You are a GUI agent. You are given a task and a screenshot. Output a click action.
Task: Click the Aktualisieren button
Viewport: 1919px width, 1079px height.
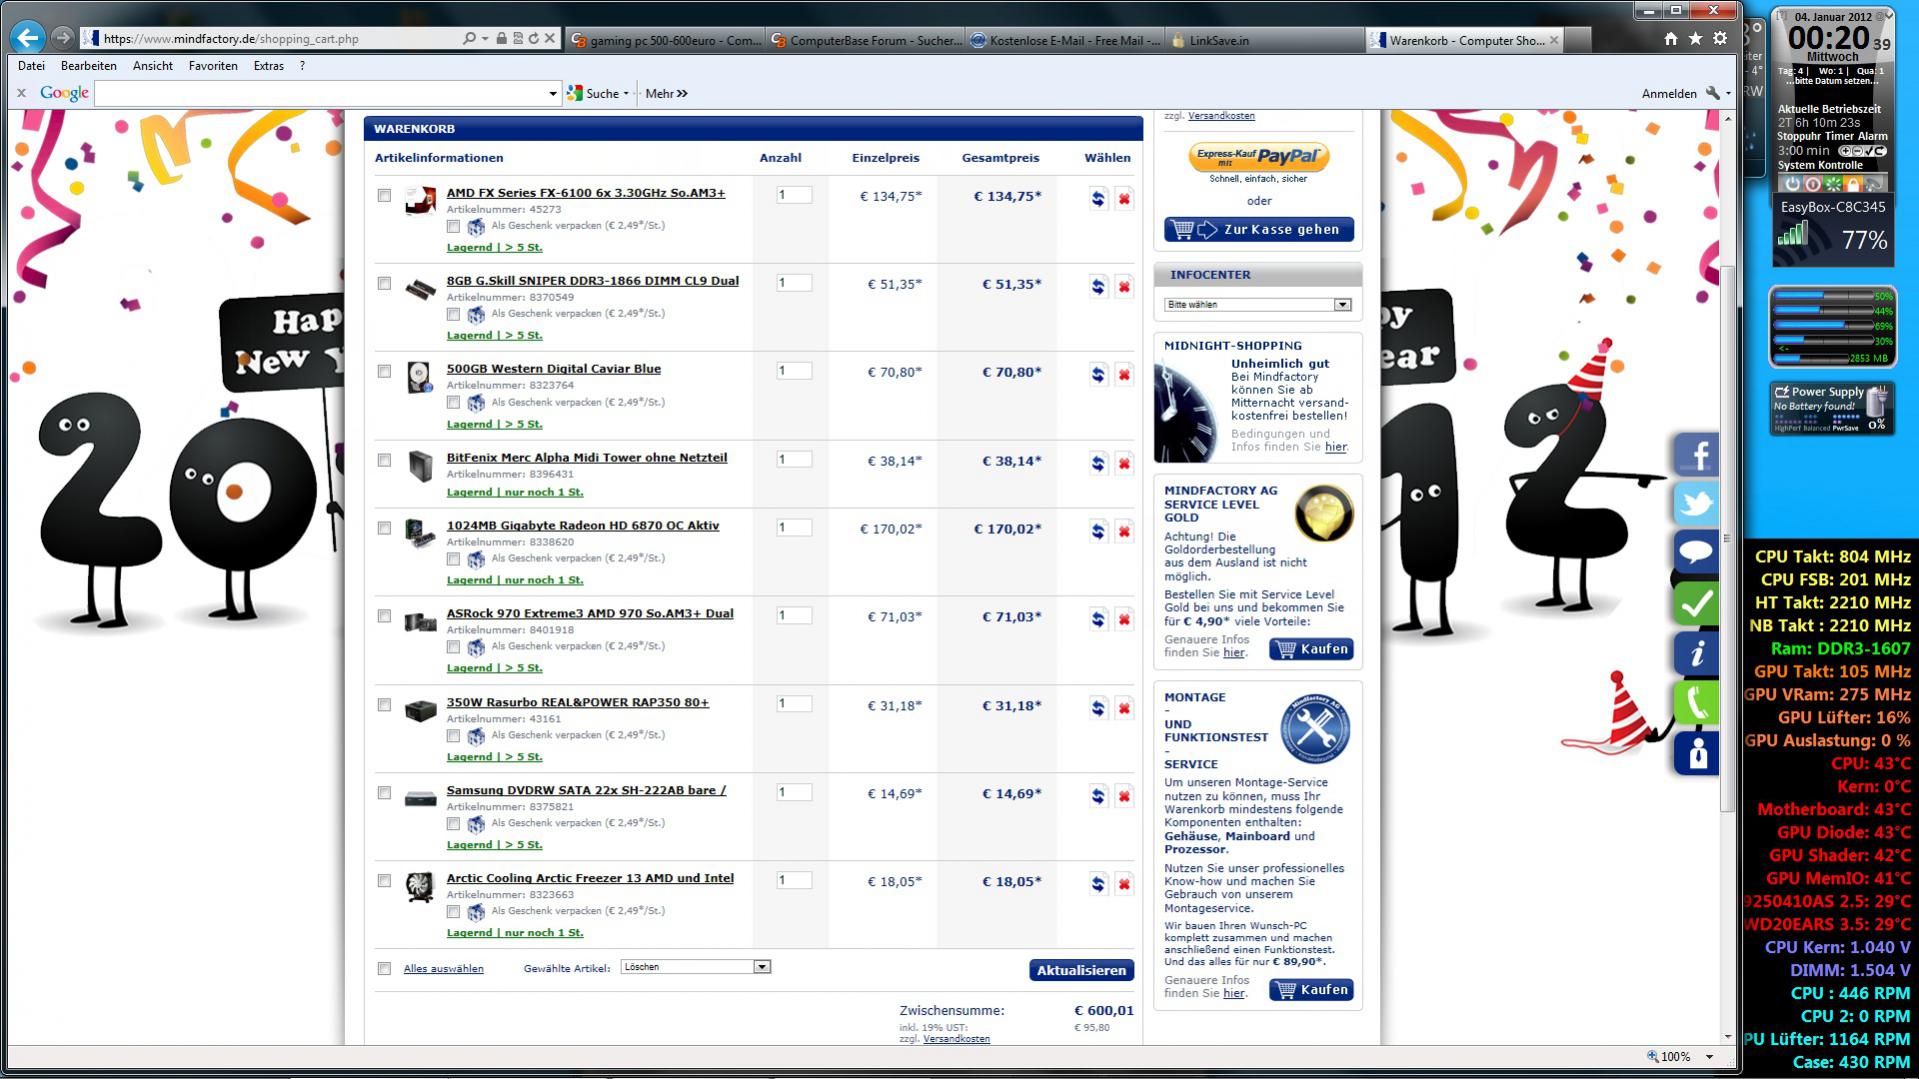pyautogui.click(x=1081, y=970)
